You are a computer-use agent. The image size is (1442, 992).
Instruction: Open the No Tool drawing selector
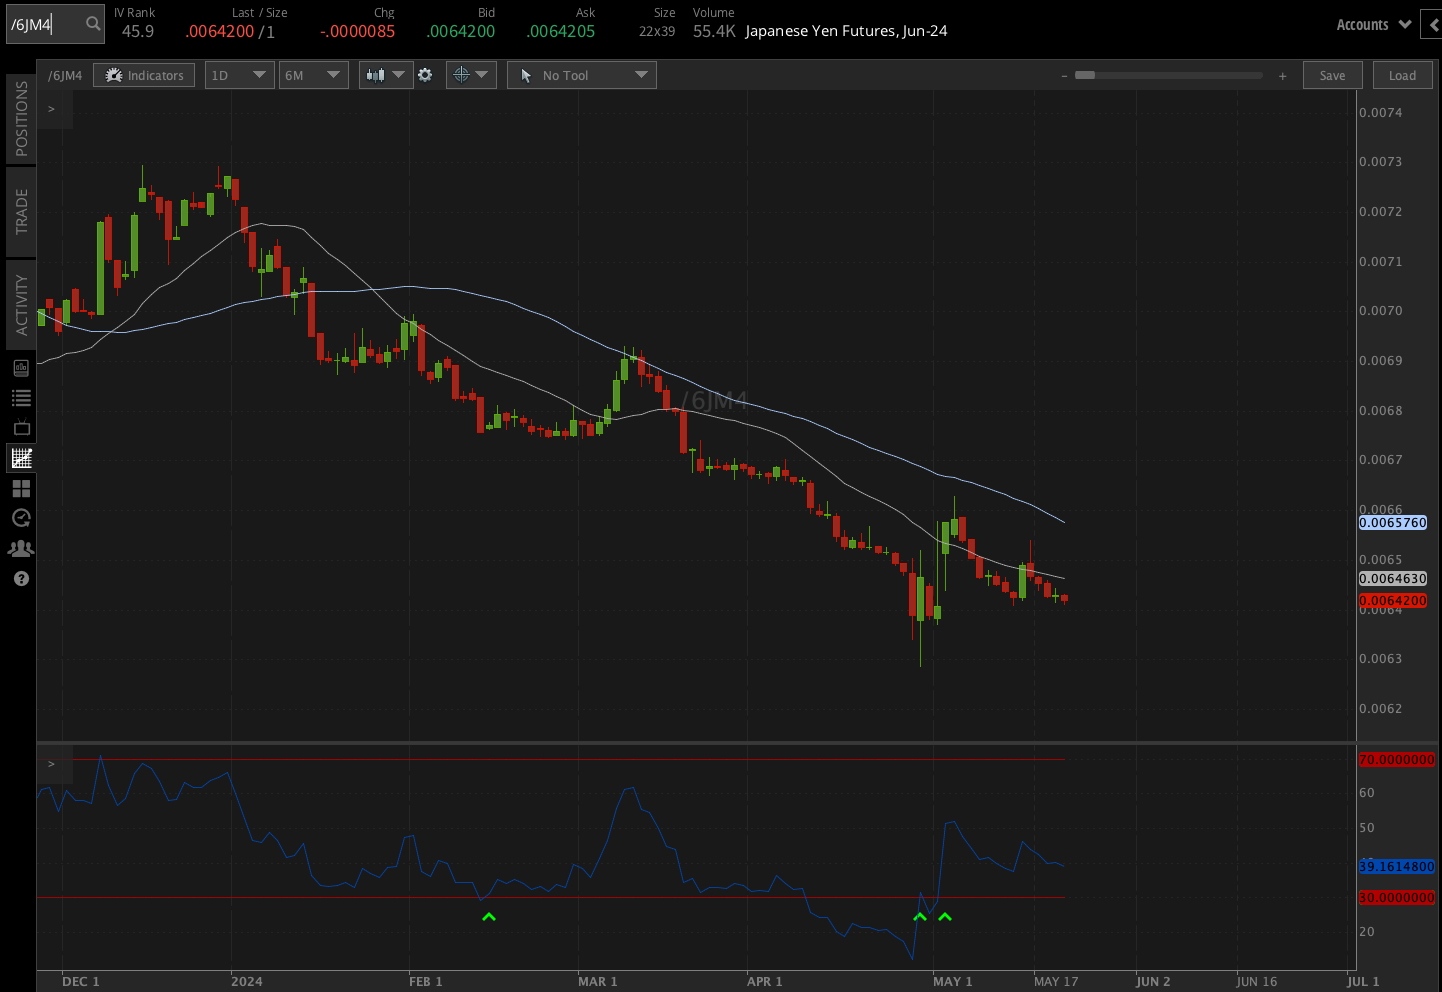pos(582,75)
